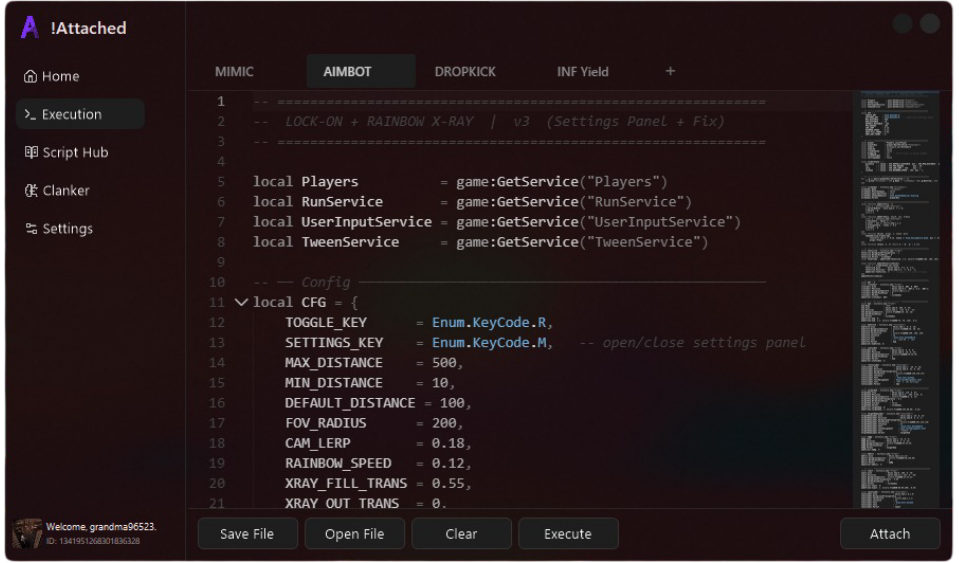This screenshot has height=563, width=959.
Task: Open the Script Hub section
Action: click(66, 152)
